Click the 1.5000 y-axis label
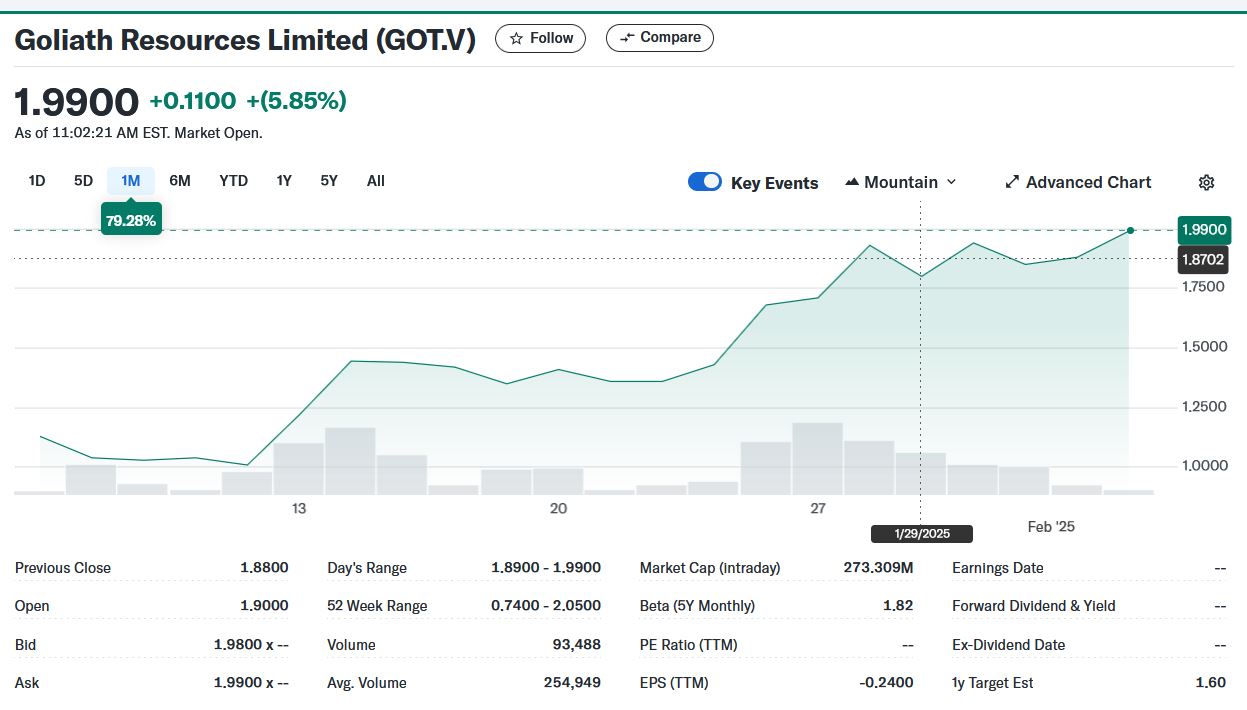The width and height of the screenshot is (1247, 710). coord(1204,347)
